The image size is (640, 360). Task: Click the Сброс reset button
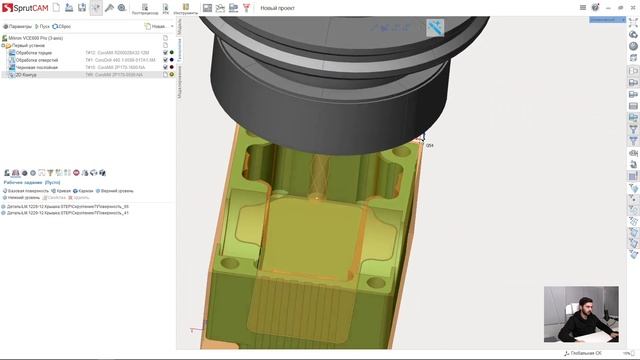[x=62, y=26]
